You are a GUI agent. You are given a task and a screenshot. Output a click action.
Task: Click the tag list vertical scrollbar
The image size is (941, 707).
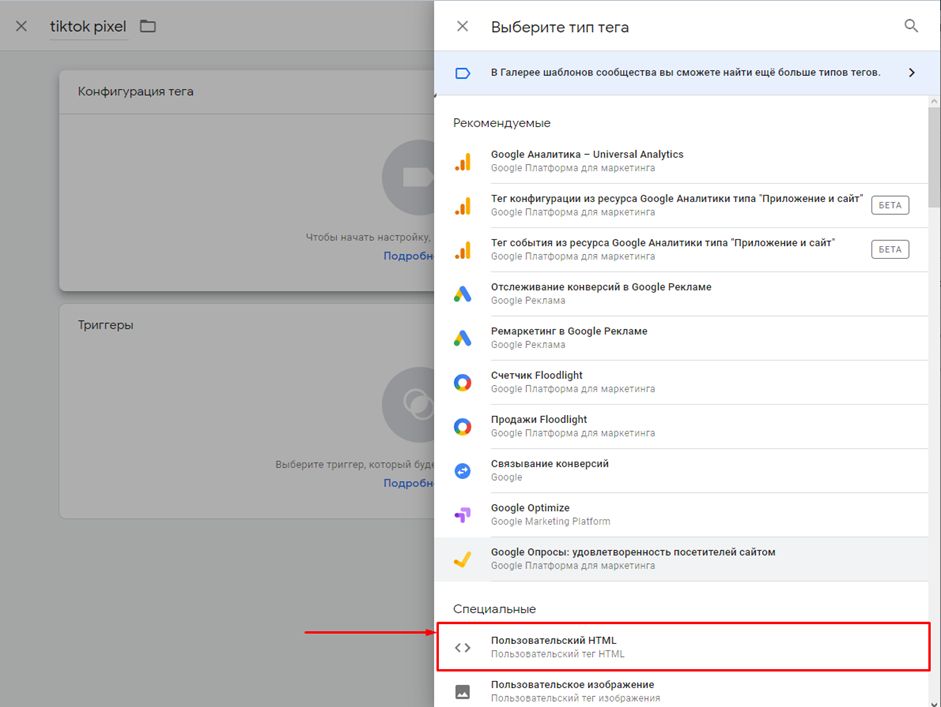(x=934, y=150)
